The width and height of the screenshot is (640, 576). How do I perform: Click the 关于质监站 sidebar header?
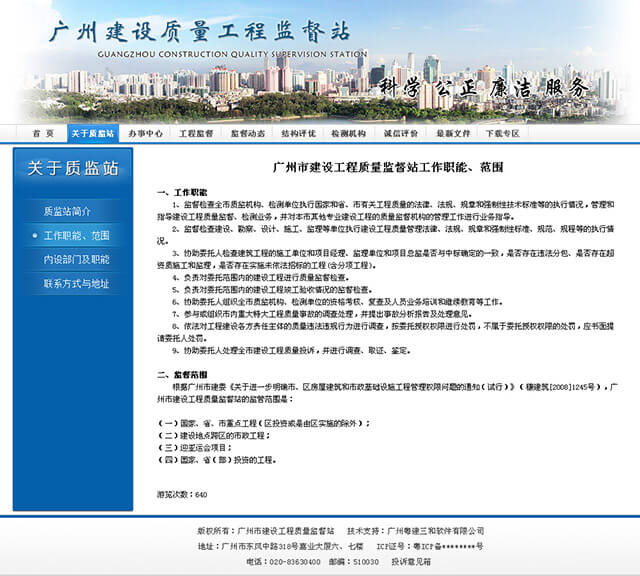click(x=73, y=168)
